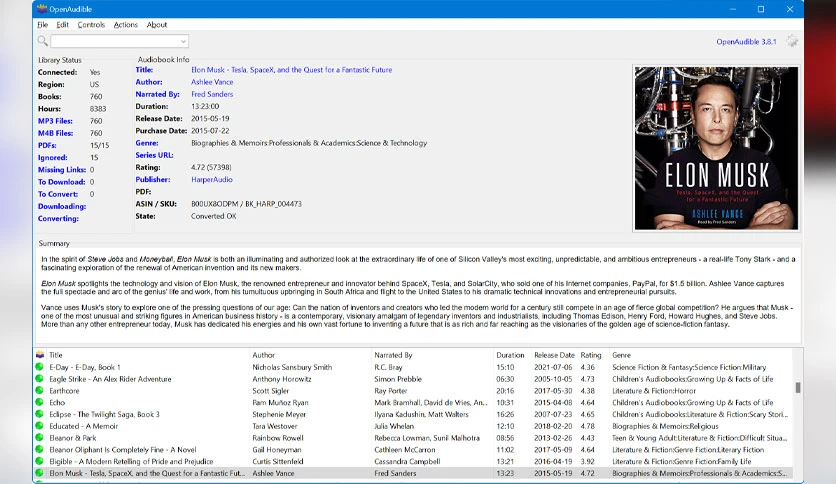
Task: Open the Actions menu
Action: (x=125, y=25)
